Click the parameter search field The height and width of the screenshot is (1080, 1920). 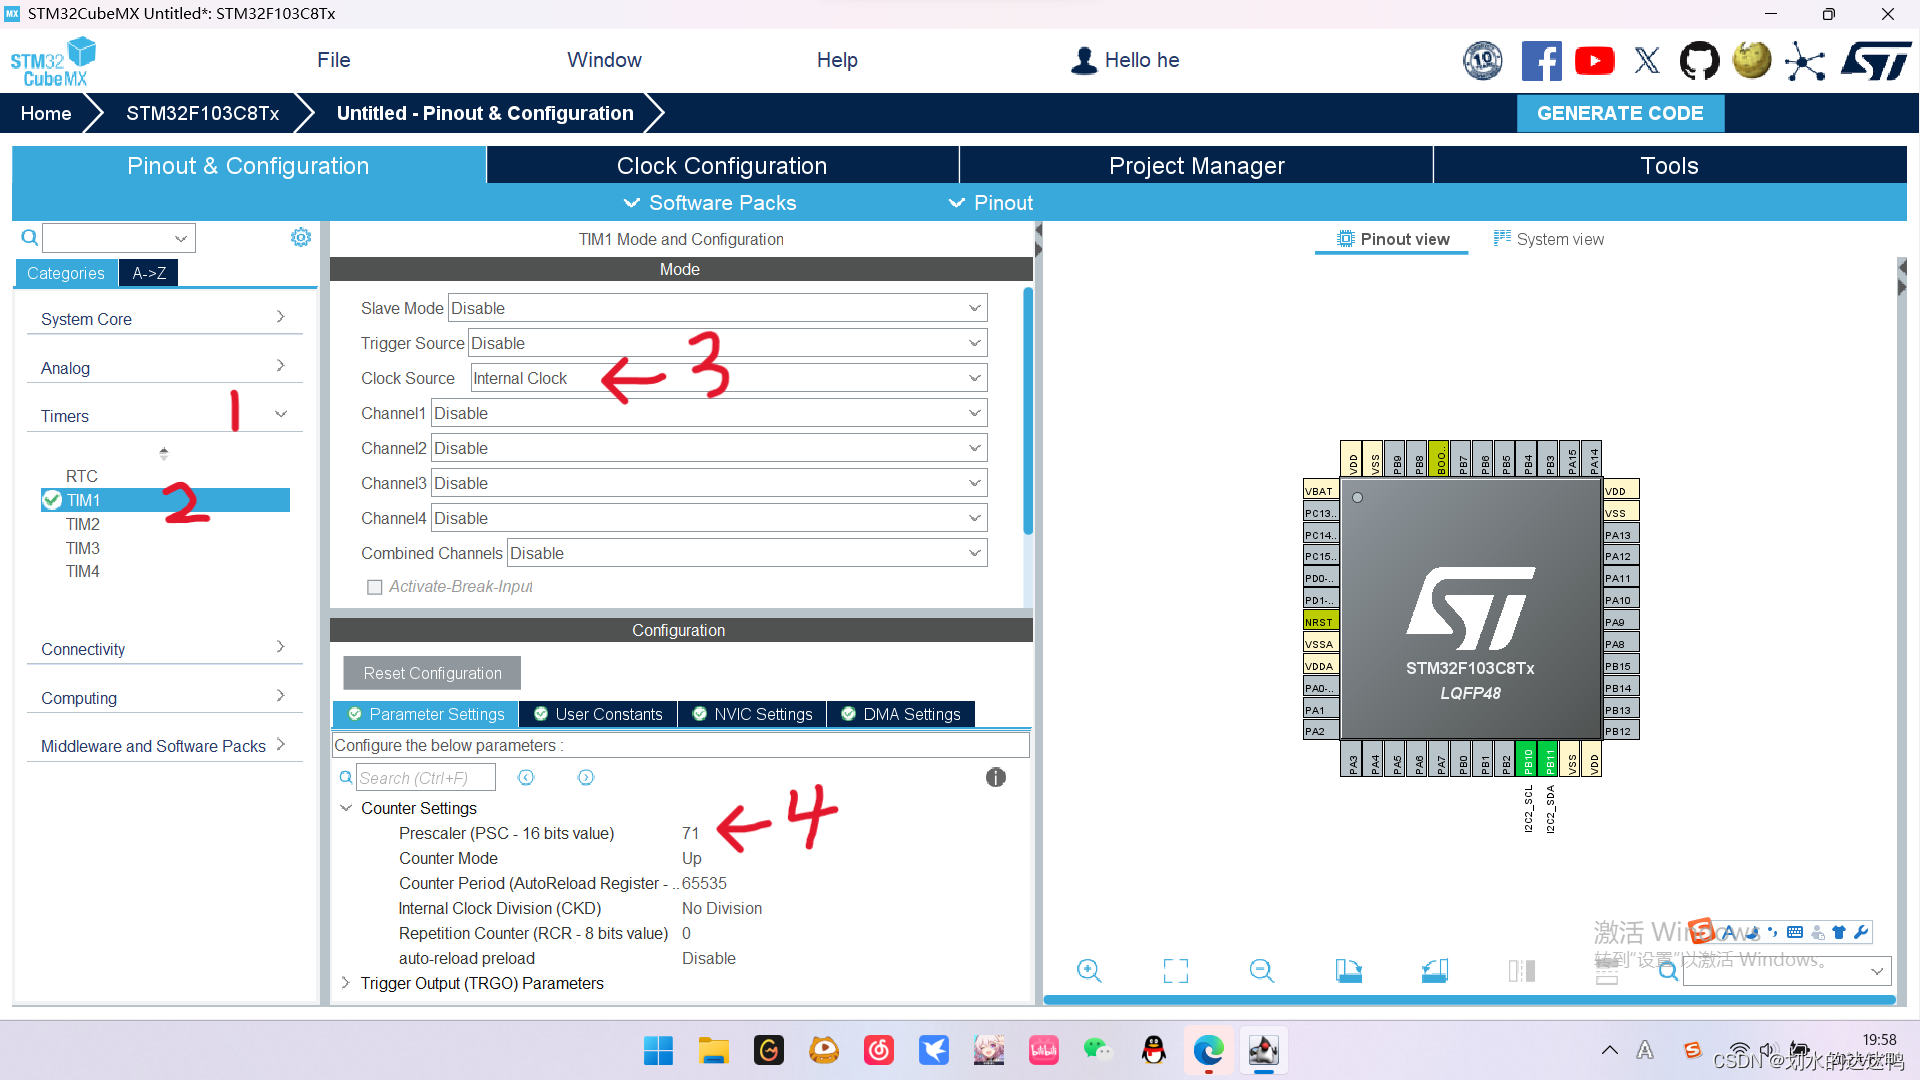(x=426, y=777)
